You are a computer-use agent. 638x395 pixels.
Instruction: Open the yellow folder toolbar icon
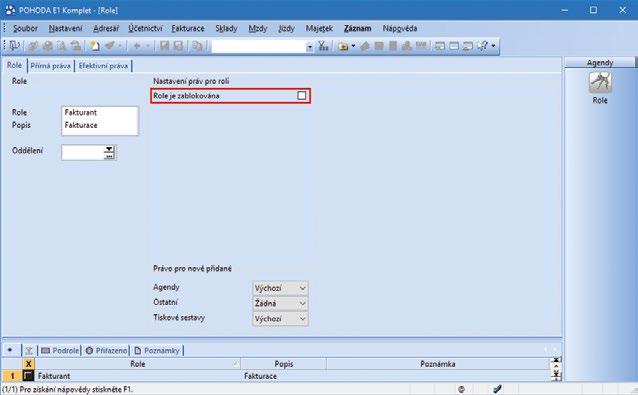[x=343, y=46]
